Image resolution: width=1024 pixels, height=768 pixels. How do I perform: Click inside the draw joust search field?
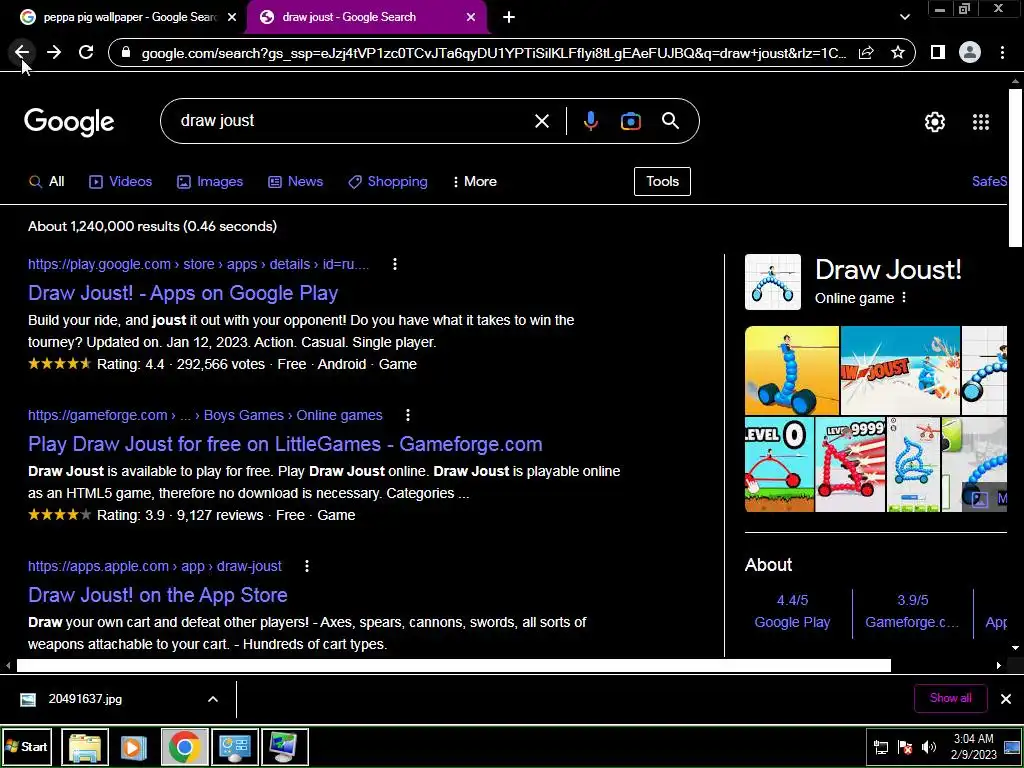pos(353,121)
